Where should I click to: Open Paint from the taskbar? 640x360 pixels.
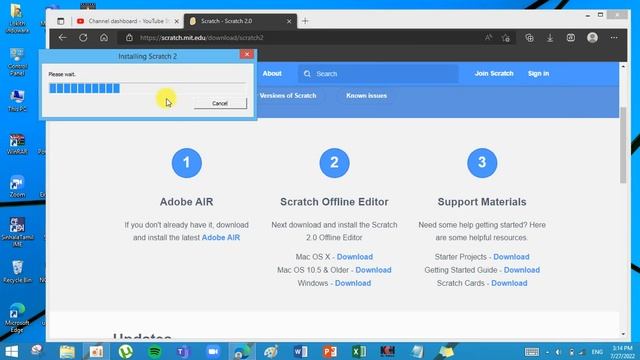271,351
